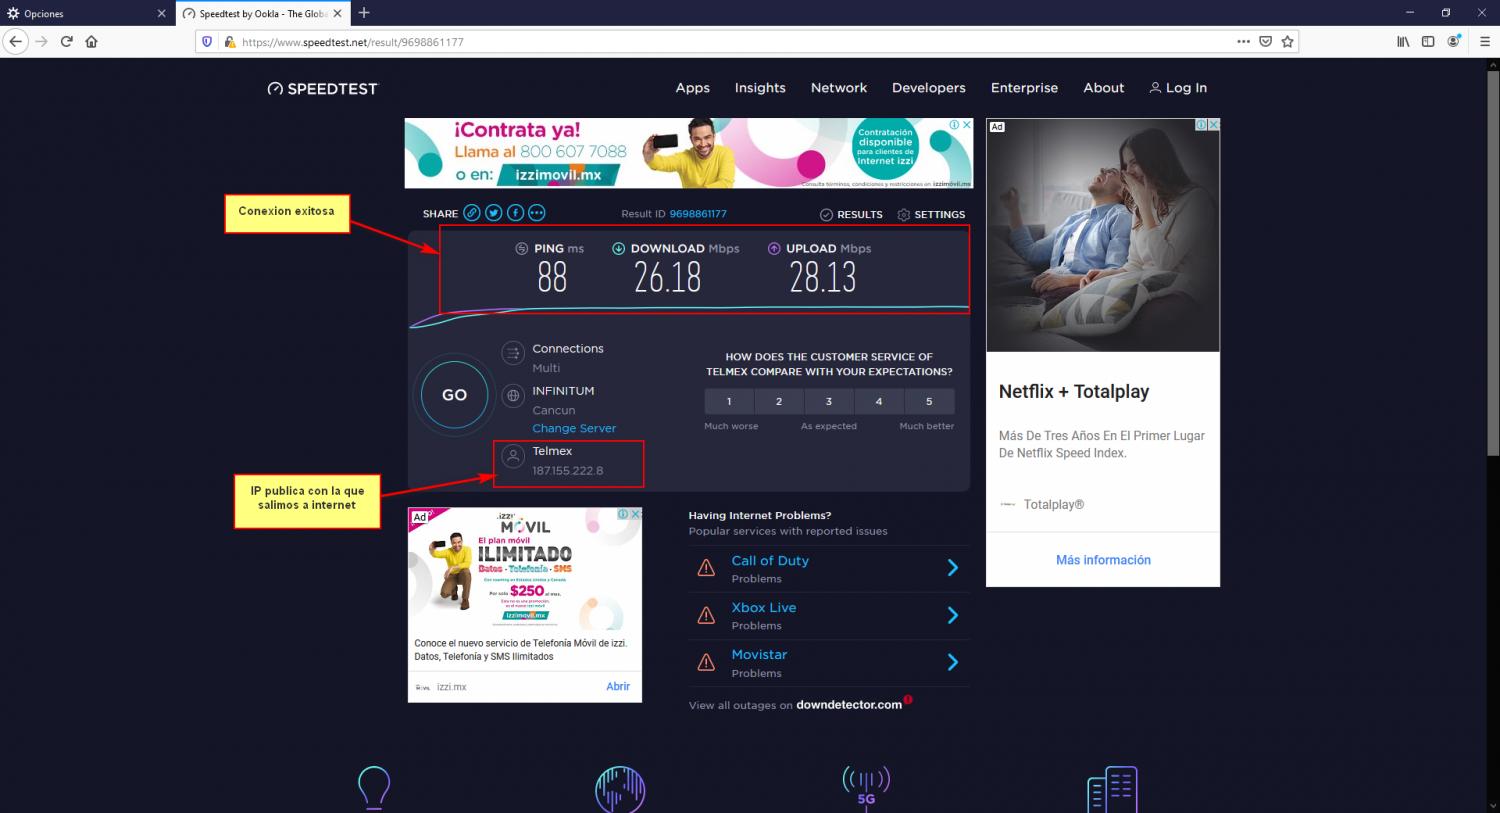Open the Apps menu item
The height and width of the screenshot is (813, 1500).
point(692,88)
